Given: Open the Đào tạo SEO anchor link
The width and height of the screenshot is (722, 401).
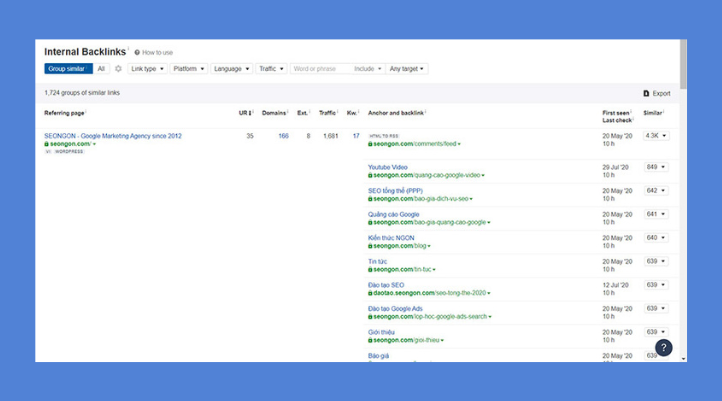Looking at the screenshot, I should click(386, 285).
